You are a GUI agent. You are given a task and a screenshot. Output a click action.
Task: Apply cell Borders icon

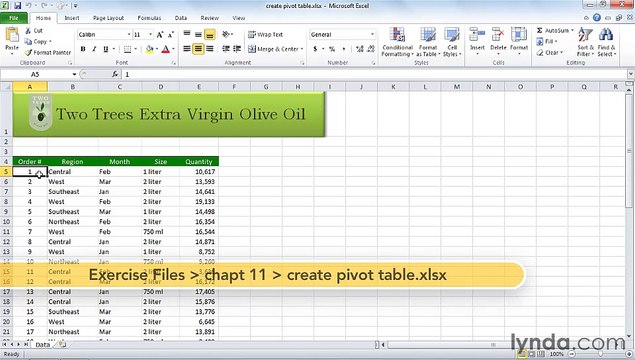coord(127,49)
